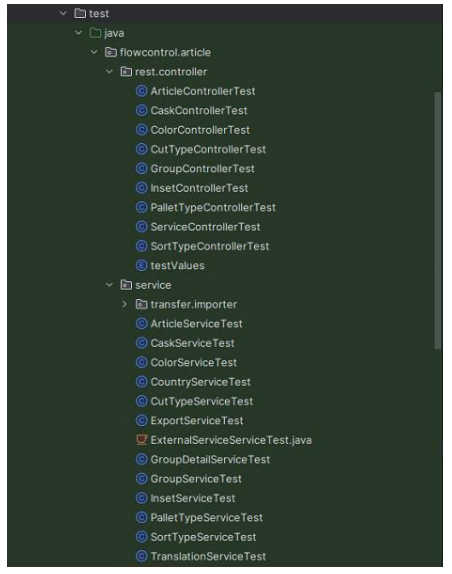This screenshot has height=574, width=452.
Task: Select the rest.controller package label
Action: click(171, 72)
